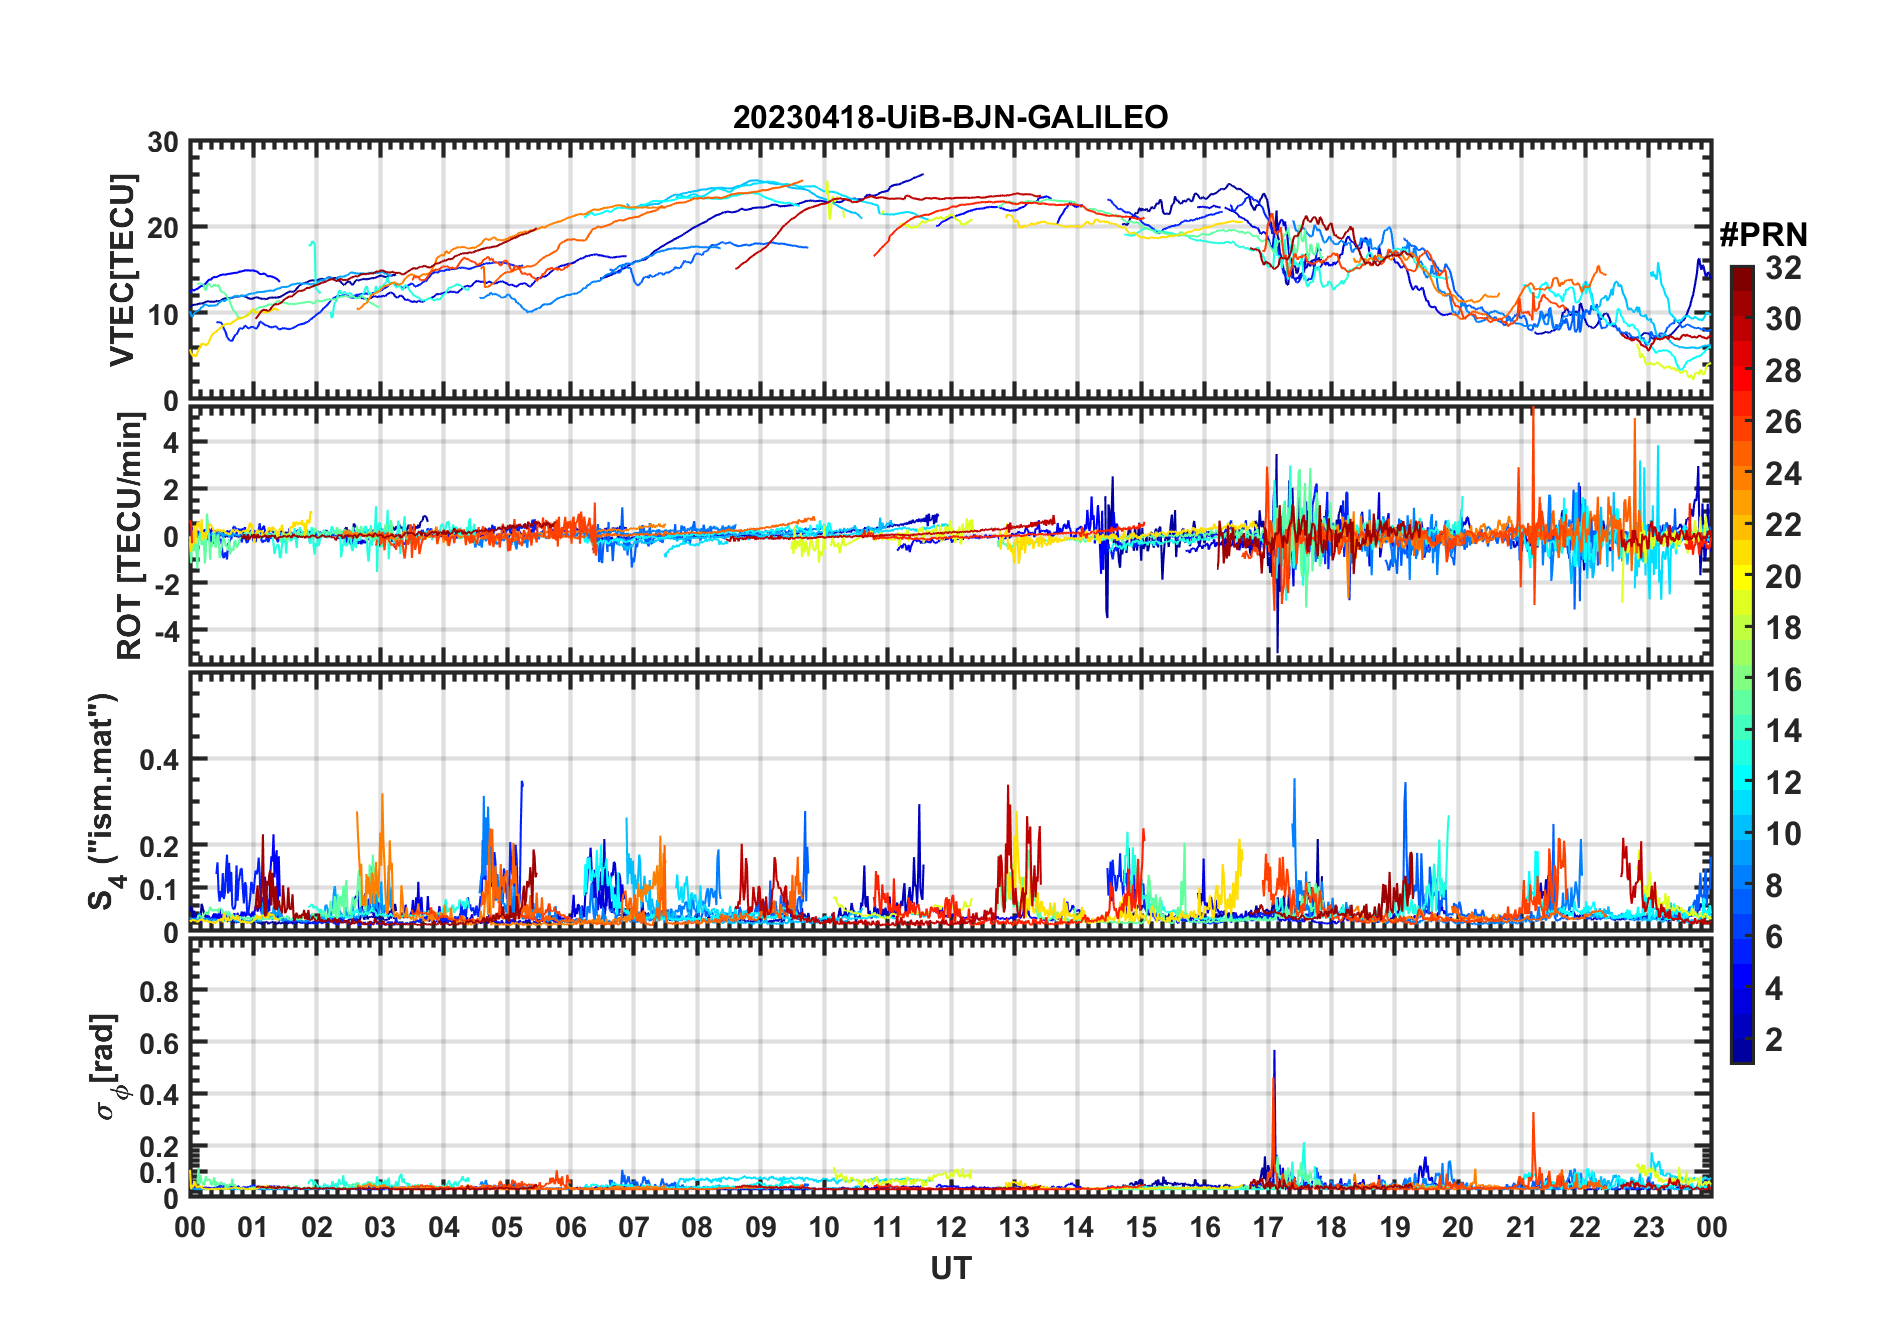Click S4 axis tick label 0.4
The width and height of the screenshot is (1902, 1330).
click(159, 759)
